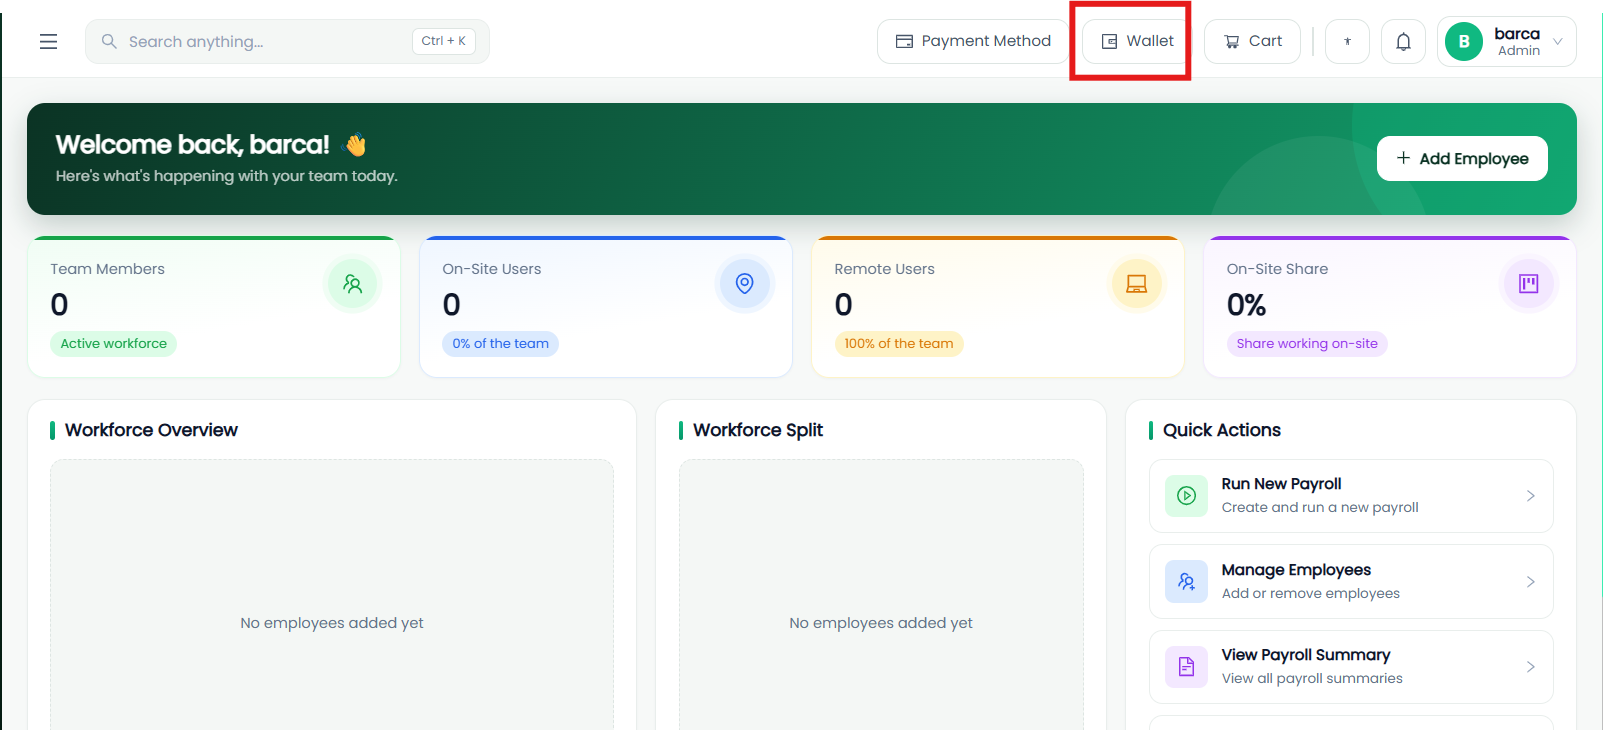Click the Run New Payroll play icon
The height and width of the screenshot is (730, 1603).
click(1187, 496)
